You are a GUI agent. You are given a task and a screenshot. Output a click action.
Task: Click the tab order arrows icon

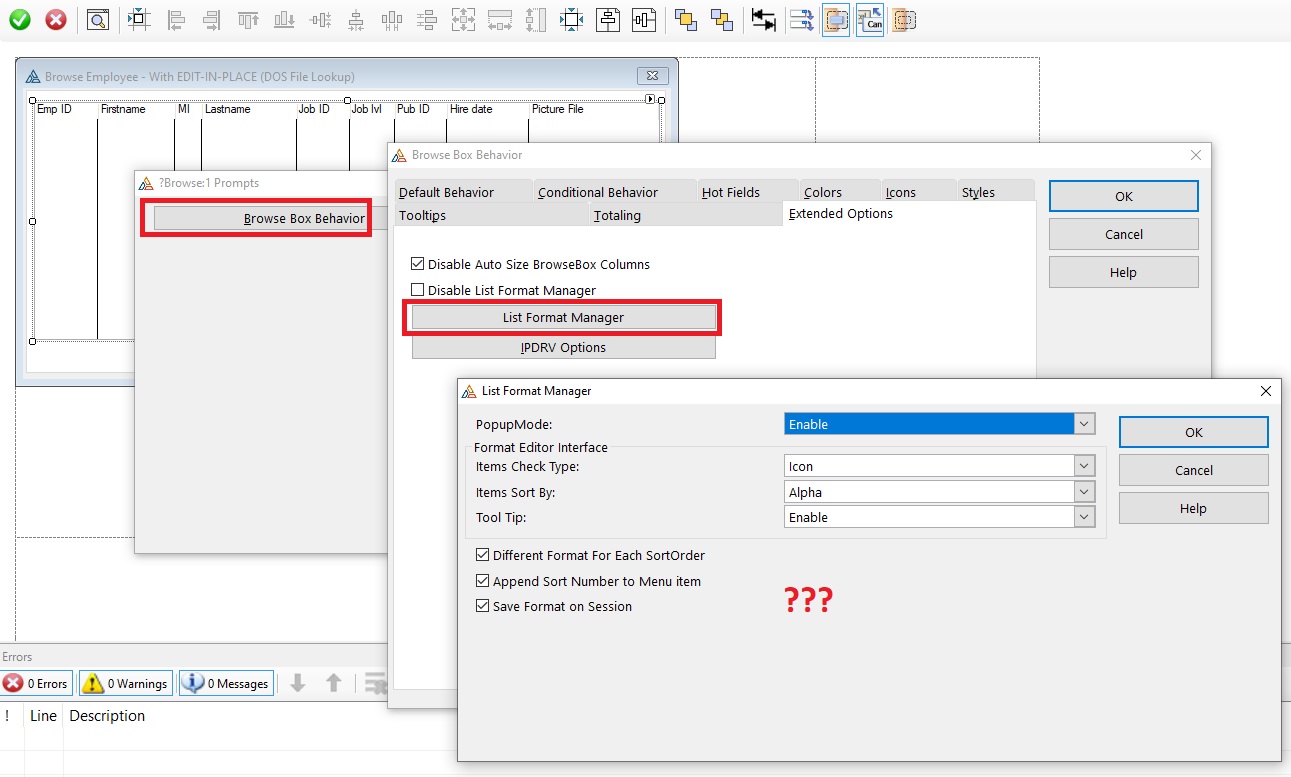pos(764,19)
